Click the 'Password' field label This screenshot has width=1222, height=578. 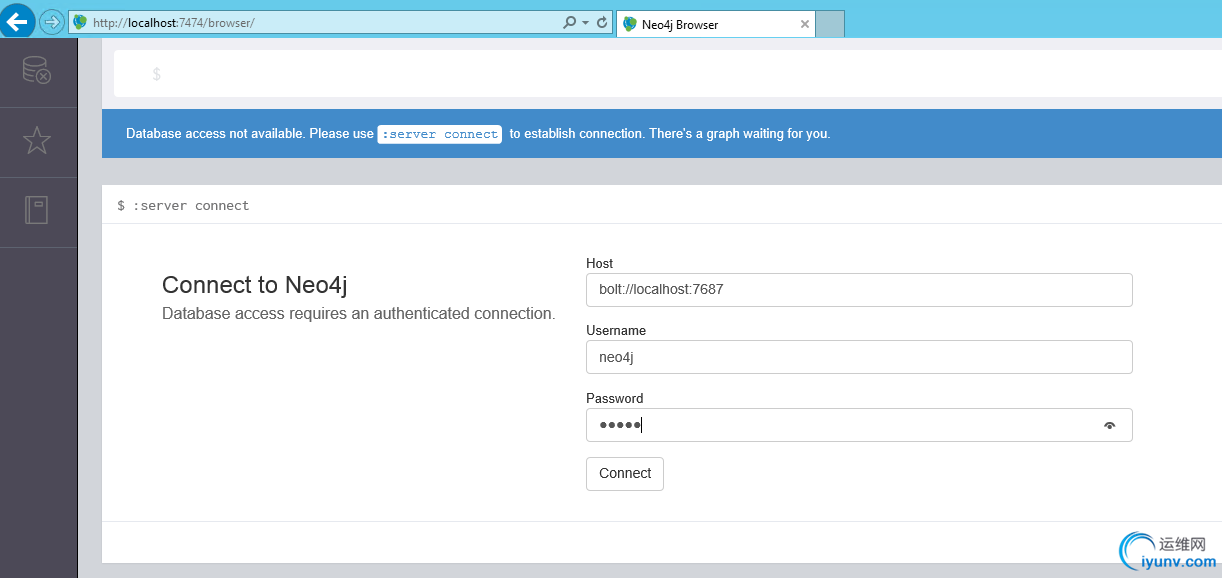coord(615,398)
